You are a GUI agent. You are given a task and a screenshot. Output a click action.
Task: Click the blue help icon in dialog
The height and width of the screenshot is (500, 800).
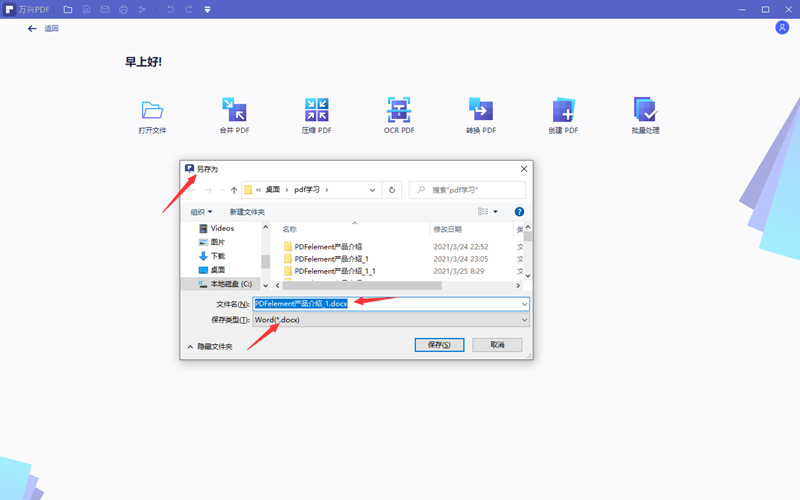[519, 212]
